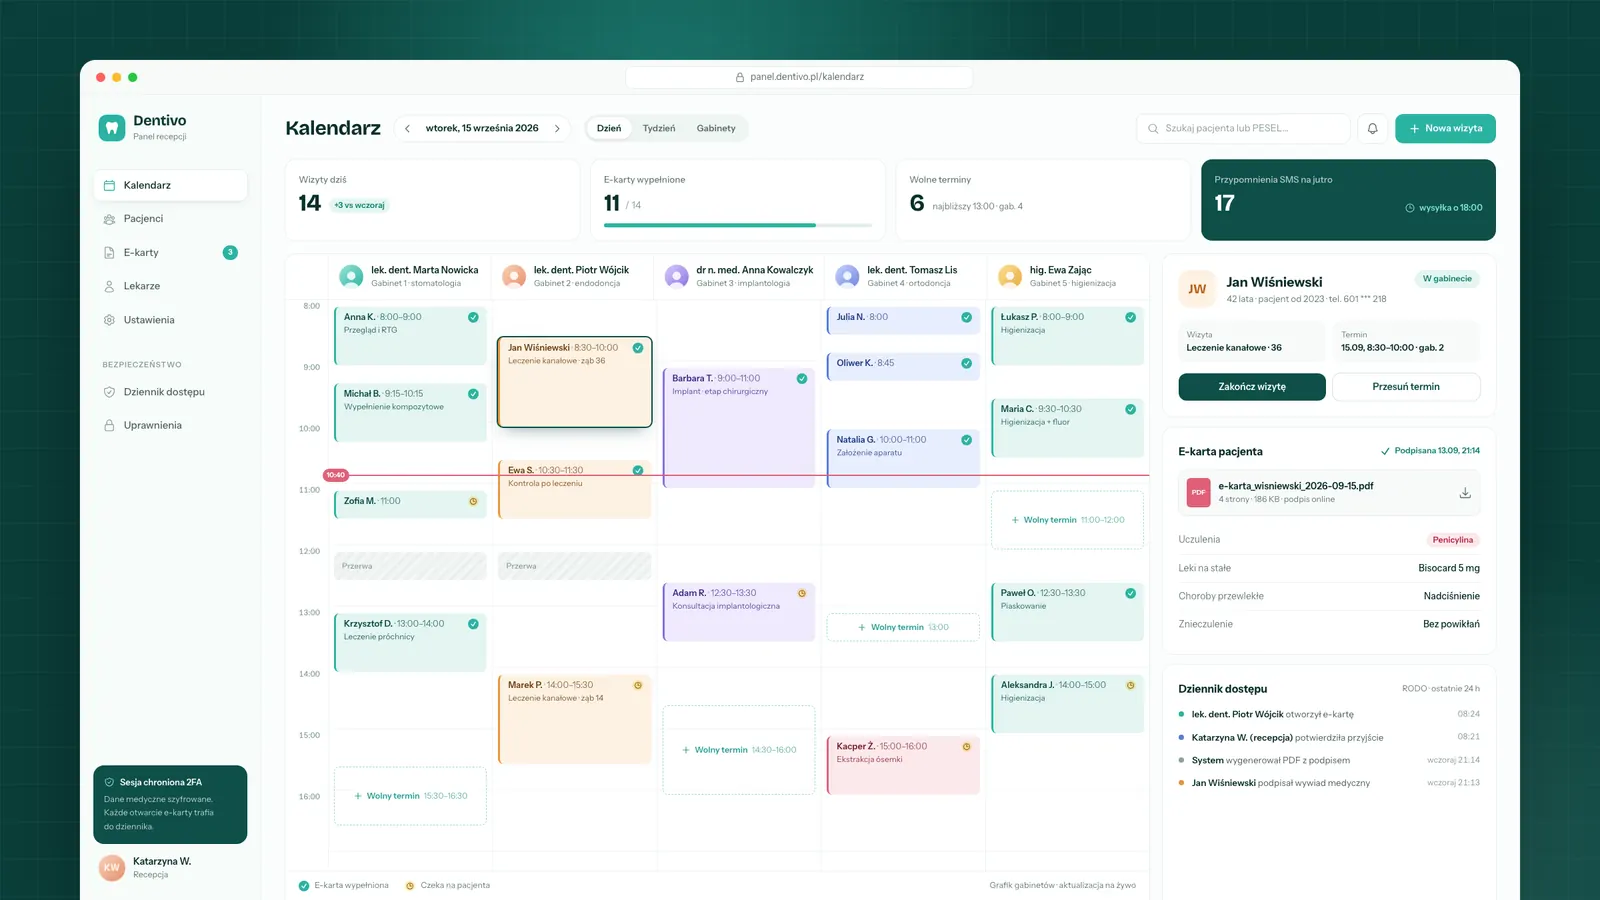Open Anna Kowalczyk's doctor avatar

point(677,276)
